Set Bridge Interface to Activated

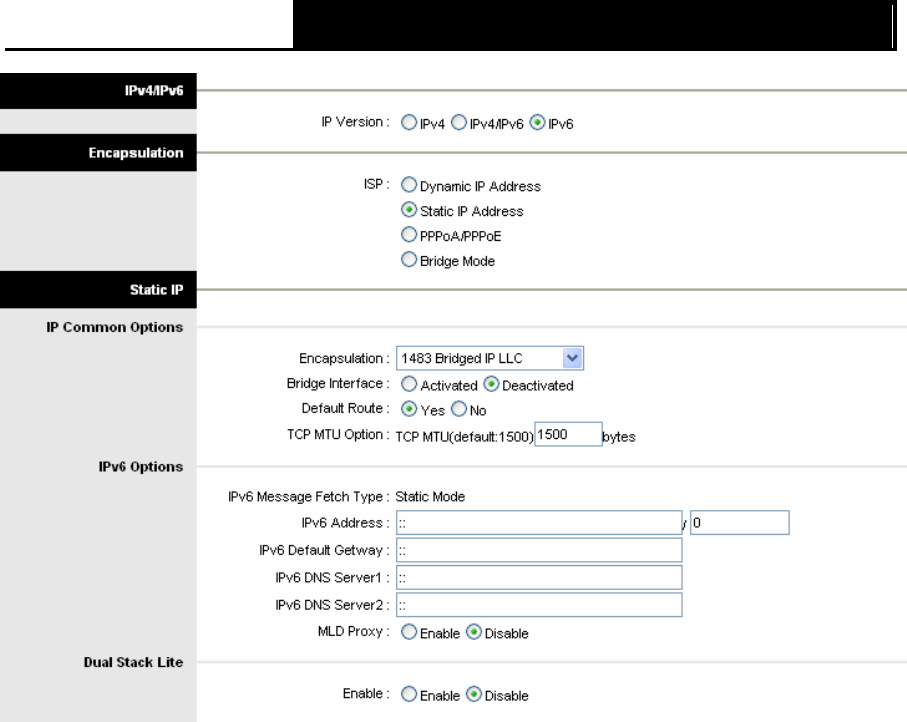(409, 384)
